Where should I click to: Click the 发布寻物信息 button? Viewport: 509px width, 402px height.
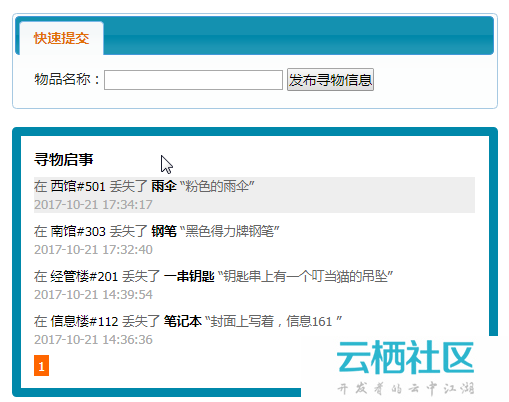pyautogui.click(x=330, y=80)
